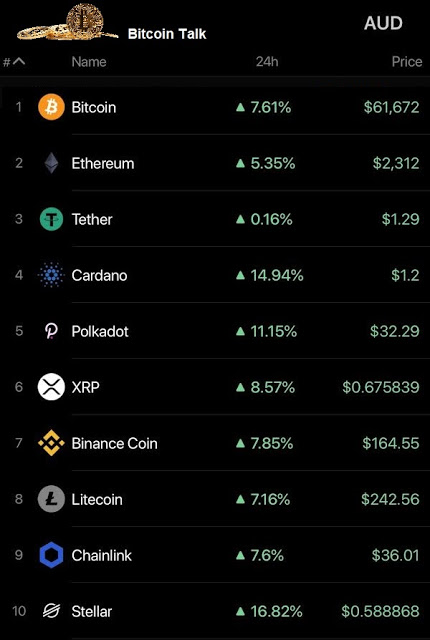
Task: Tap the yellow Binance Coin icon
Action: coord(51,443)
